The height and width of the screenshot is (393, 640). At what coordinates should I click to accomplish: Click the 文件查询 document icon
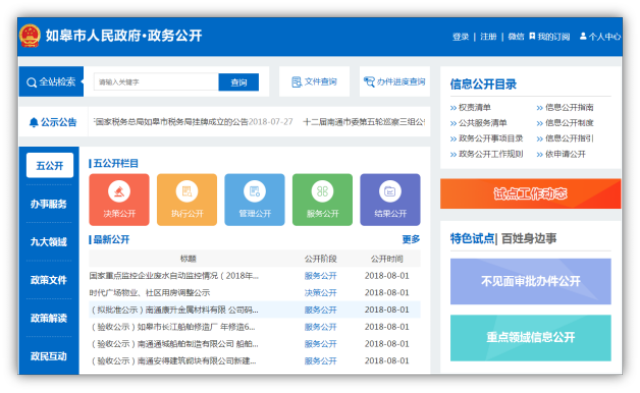coord(296,82)
